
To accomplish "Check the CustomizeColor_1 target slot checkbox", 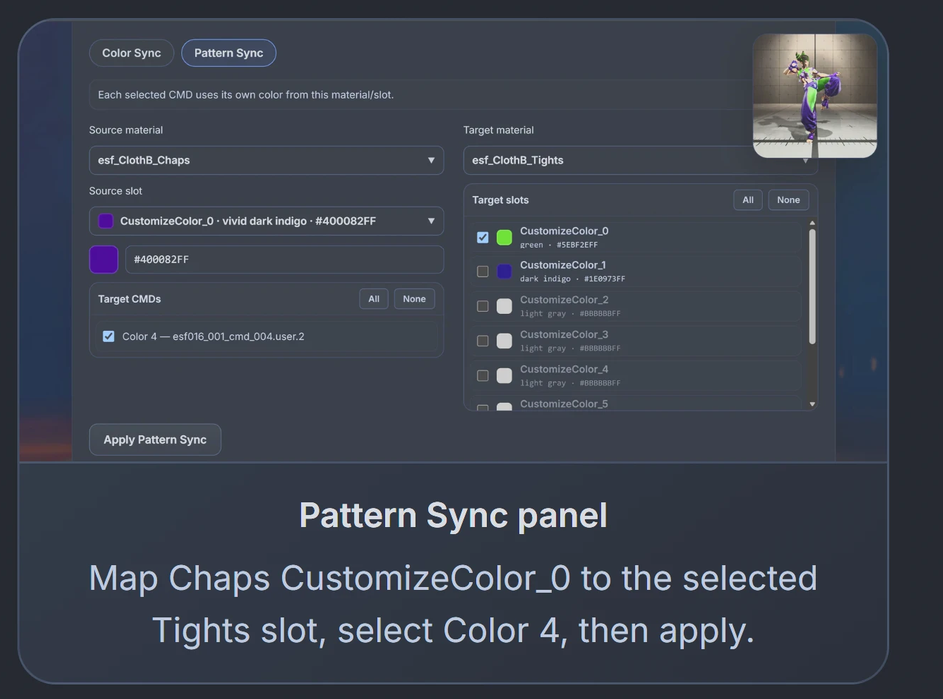I will [x=482, y=271].
